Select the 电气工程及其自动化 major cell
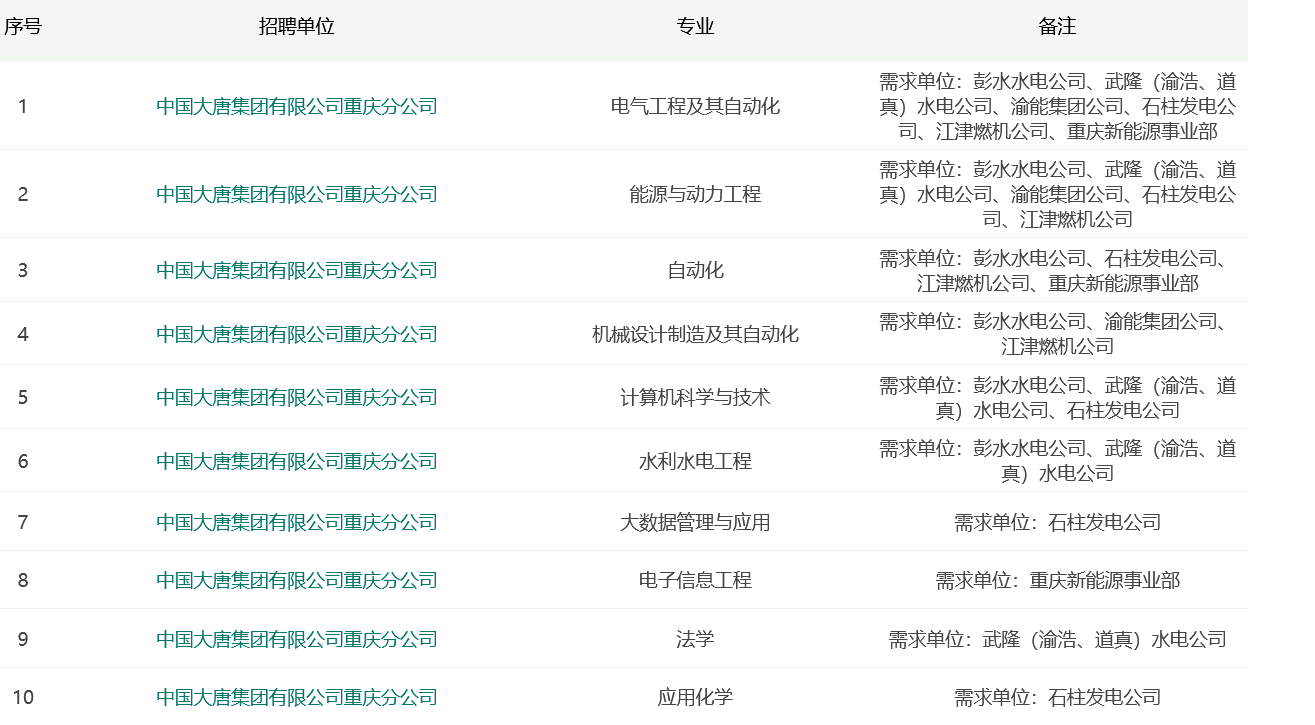This screenshot has width=1315, height=725. click(x=695, y=106)
